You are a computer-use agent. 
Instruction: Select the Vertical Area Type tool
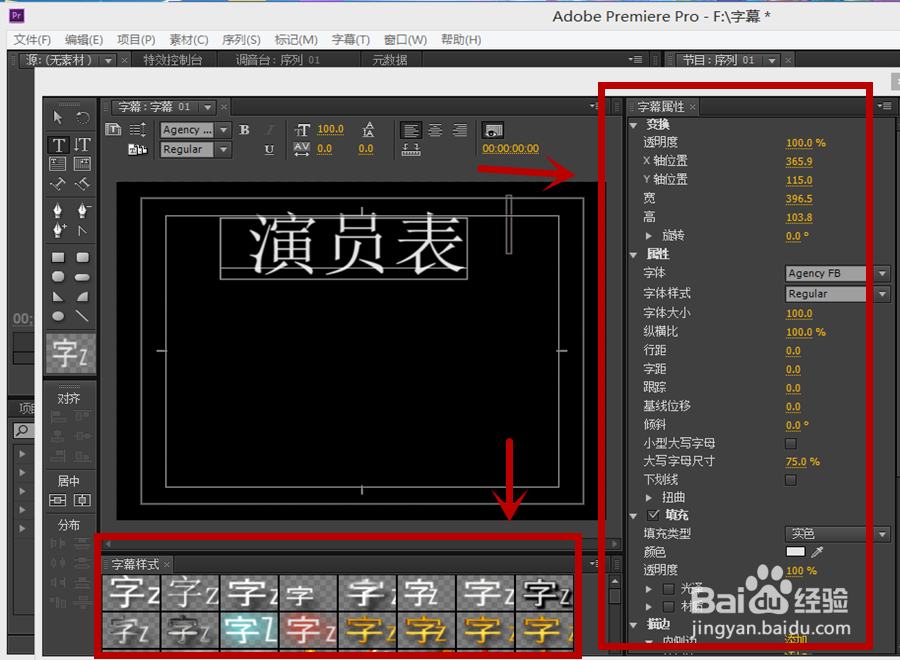tap(83, 164)
